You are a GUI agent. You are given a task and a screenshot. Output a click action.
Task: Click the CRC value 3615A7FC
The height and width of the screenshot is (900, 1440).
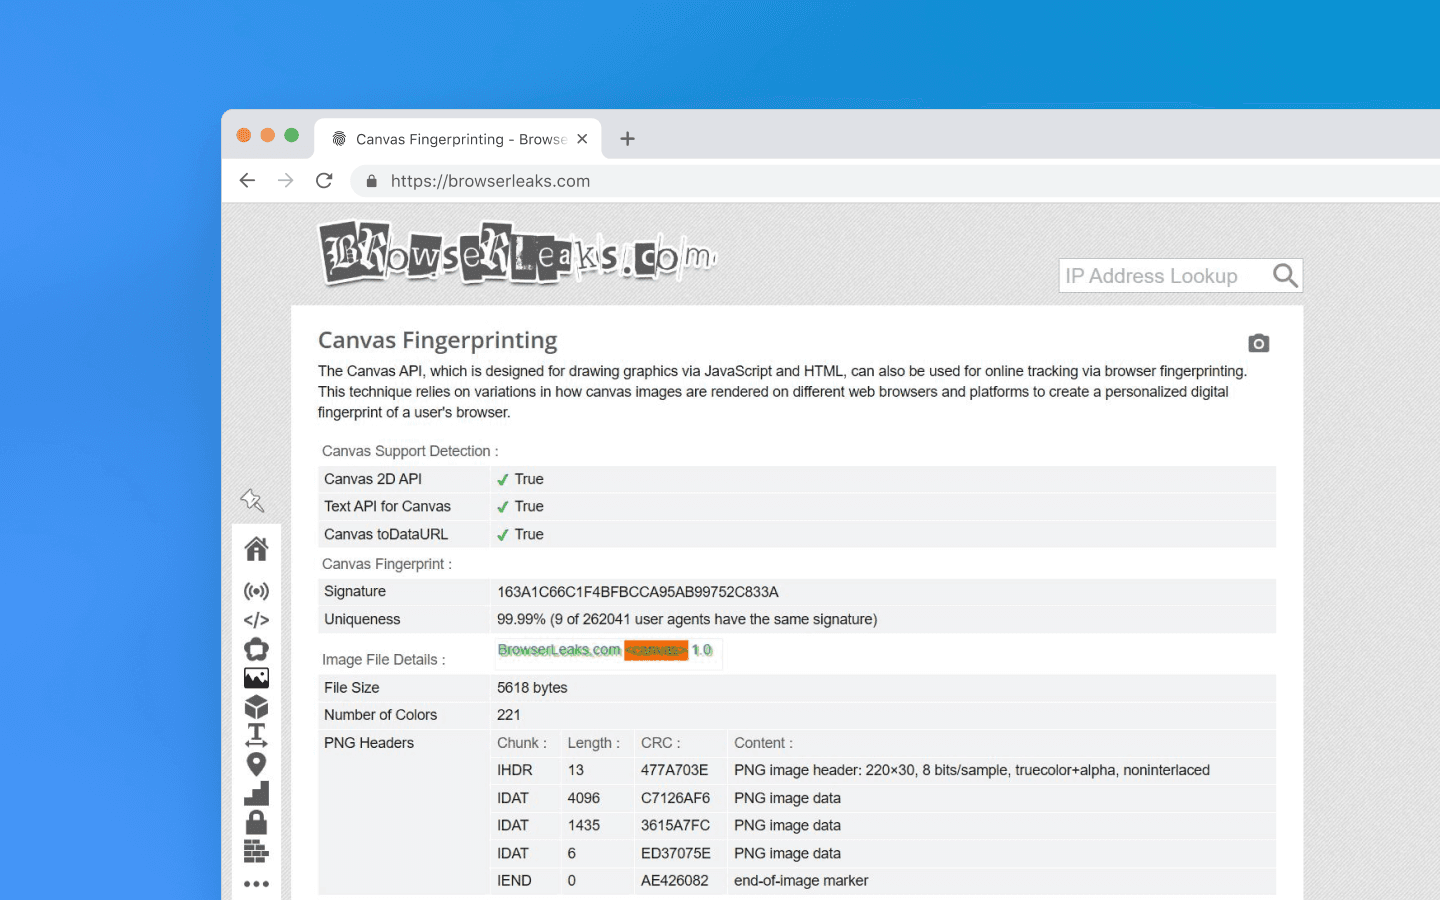pos(676,825)
